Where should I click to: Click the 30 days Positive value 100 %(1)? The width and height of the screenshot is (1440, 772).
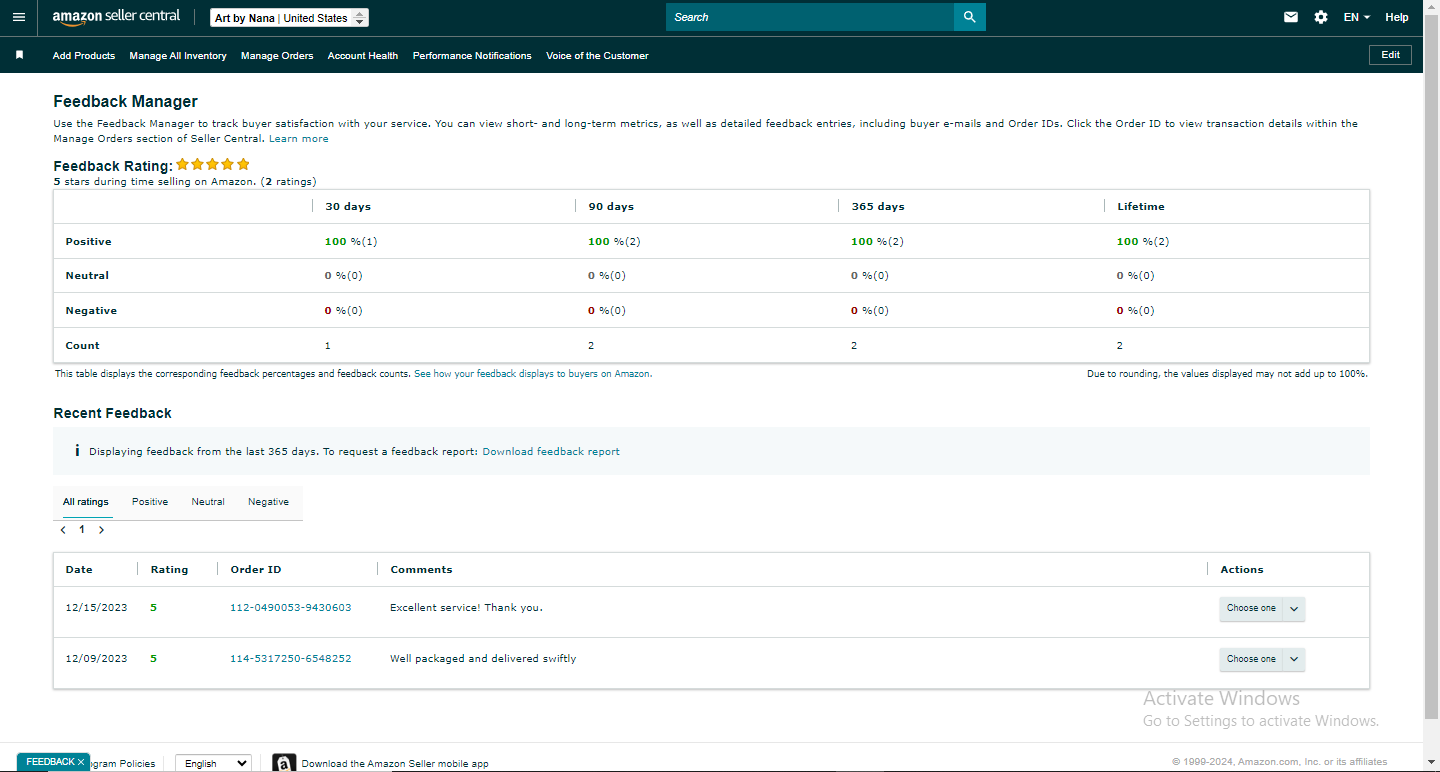351,242
